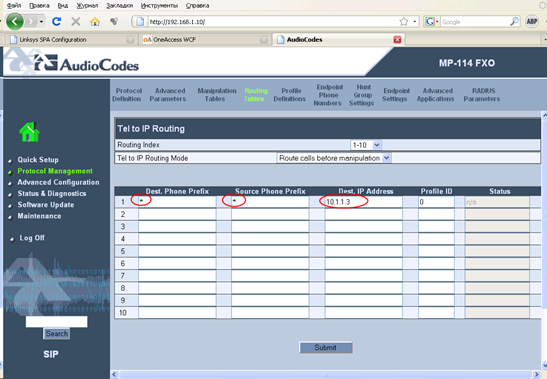This screenshot has height=379, width=547.
Task: Open the Google search engine selector
Action: point(431,22)
